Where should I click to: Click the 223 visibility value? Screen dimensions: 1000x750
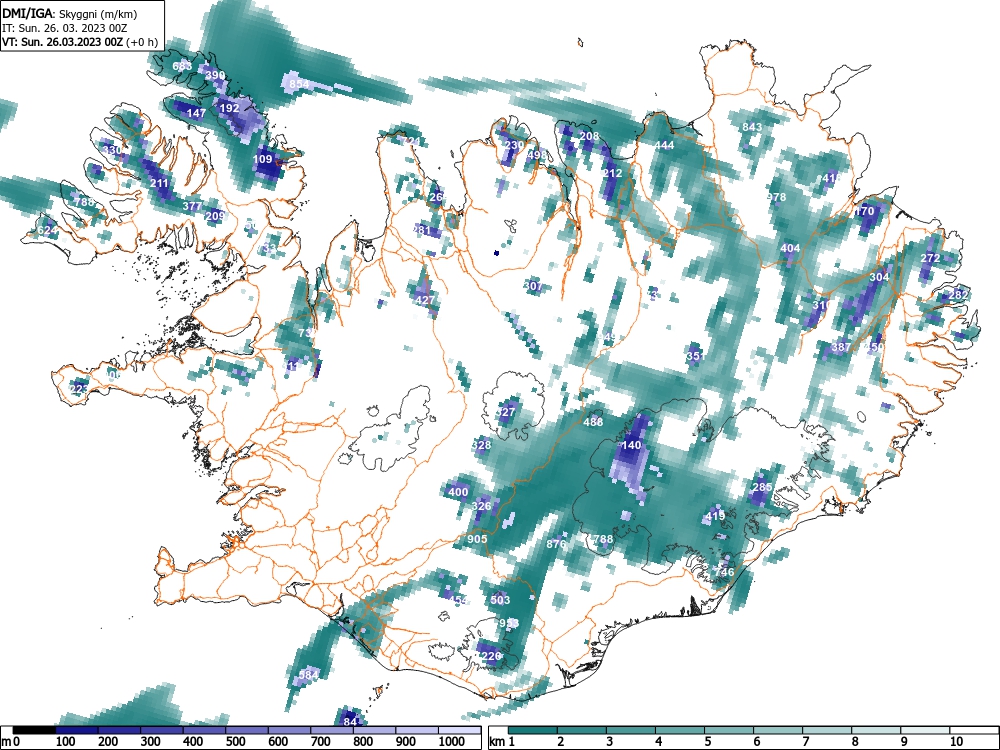click(79, 389)
